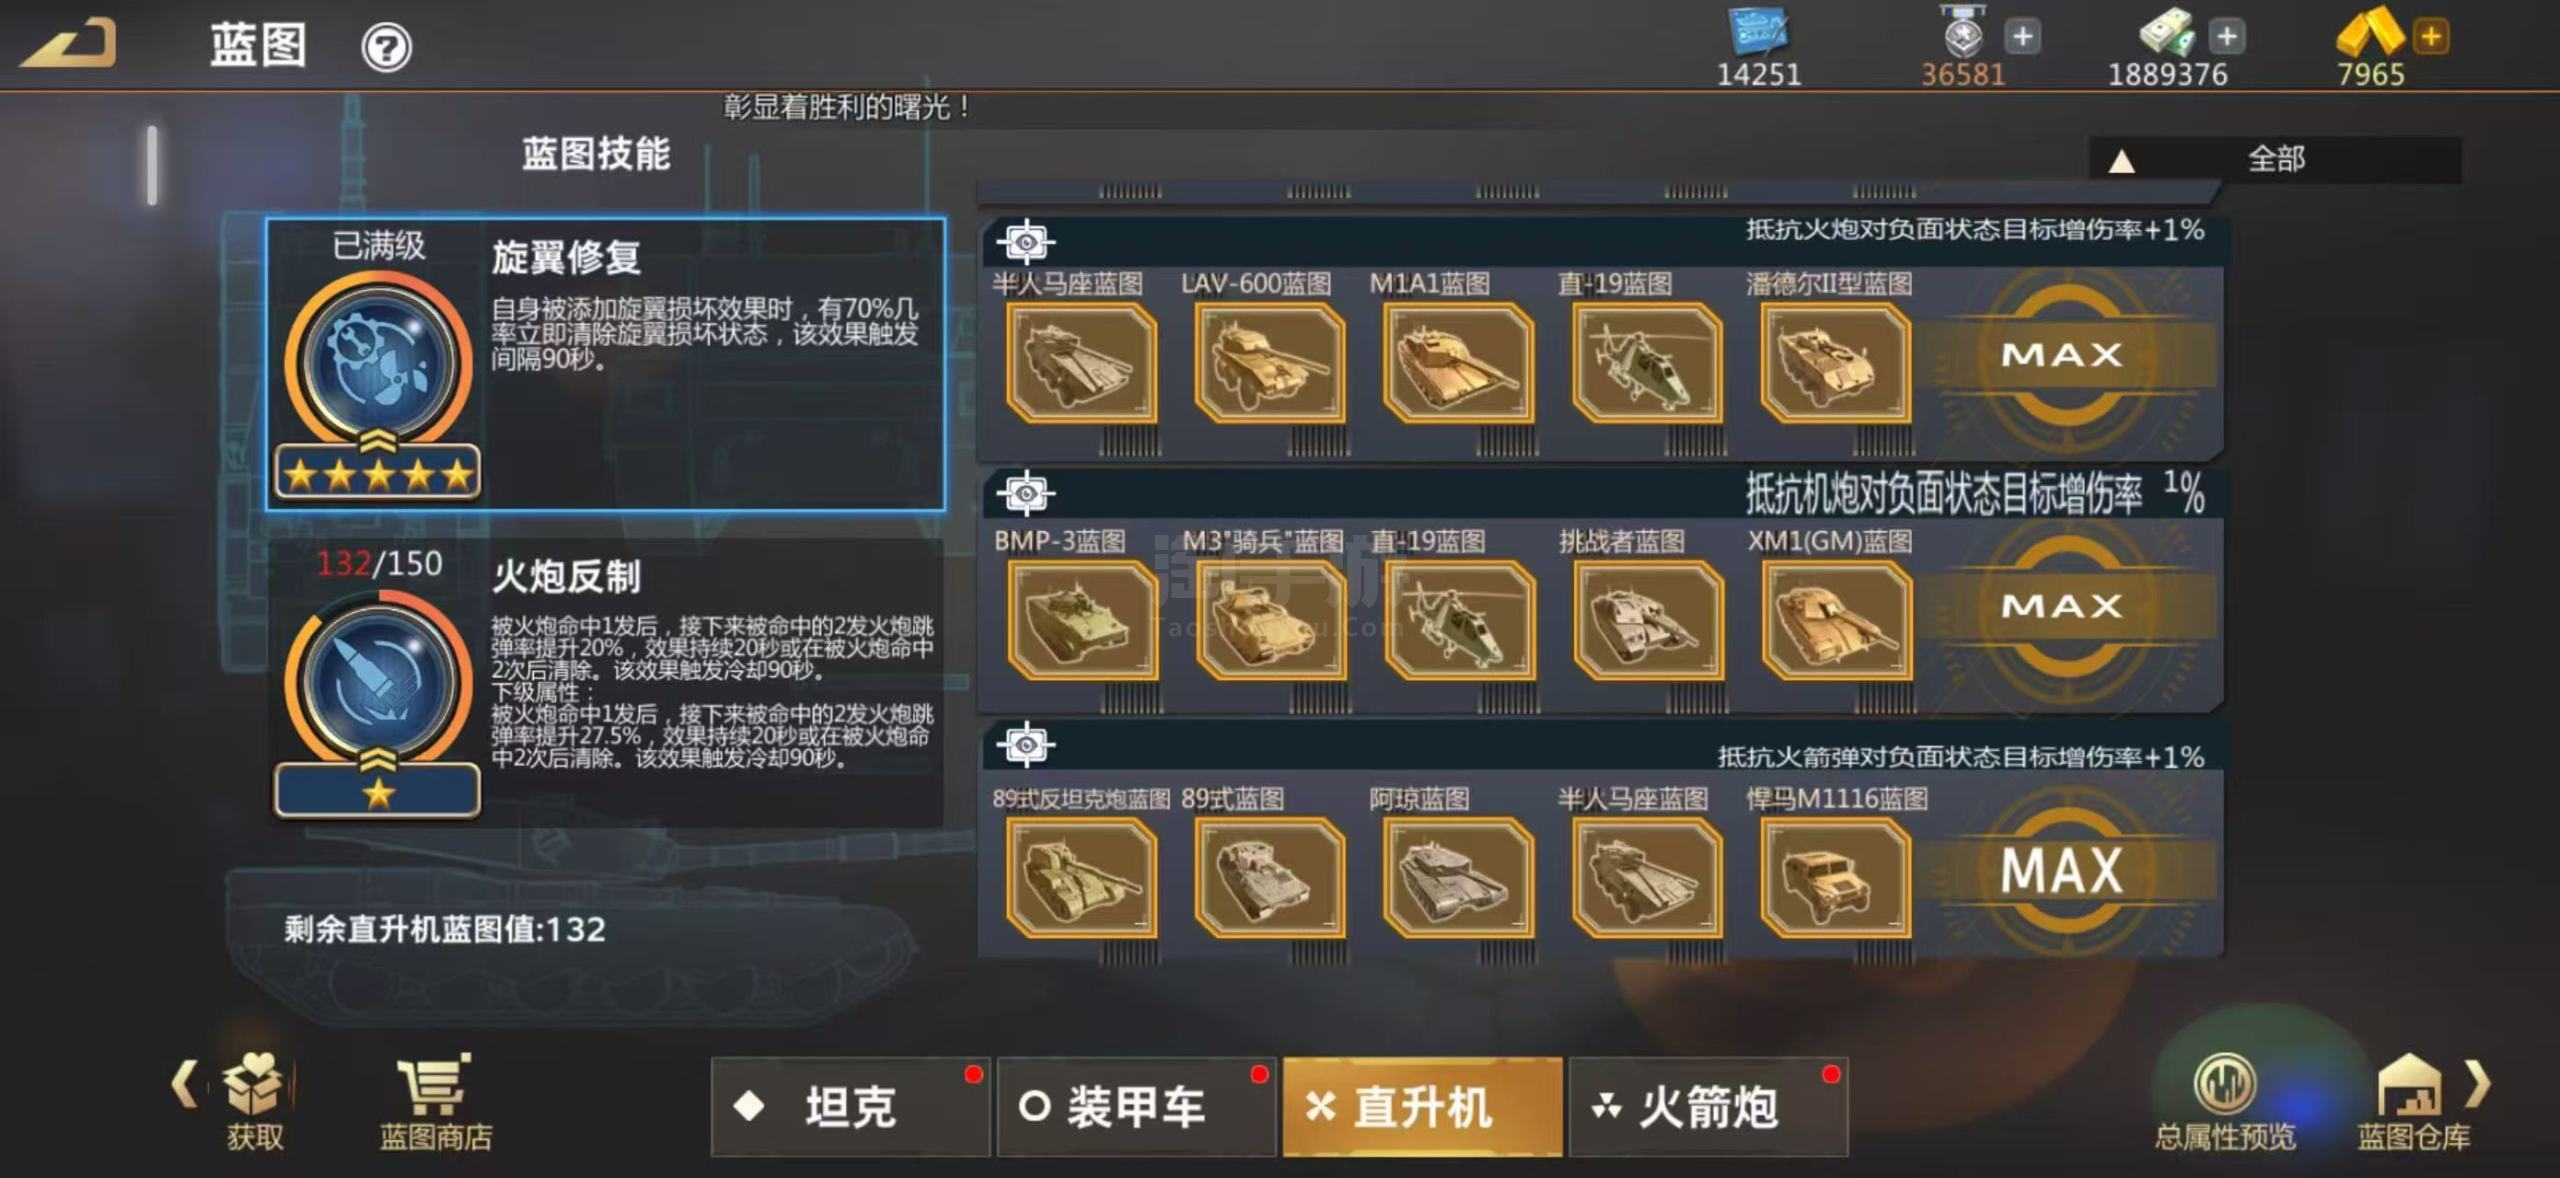
Task: Add gold with the plus button
Action: point(2431,37)
